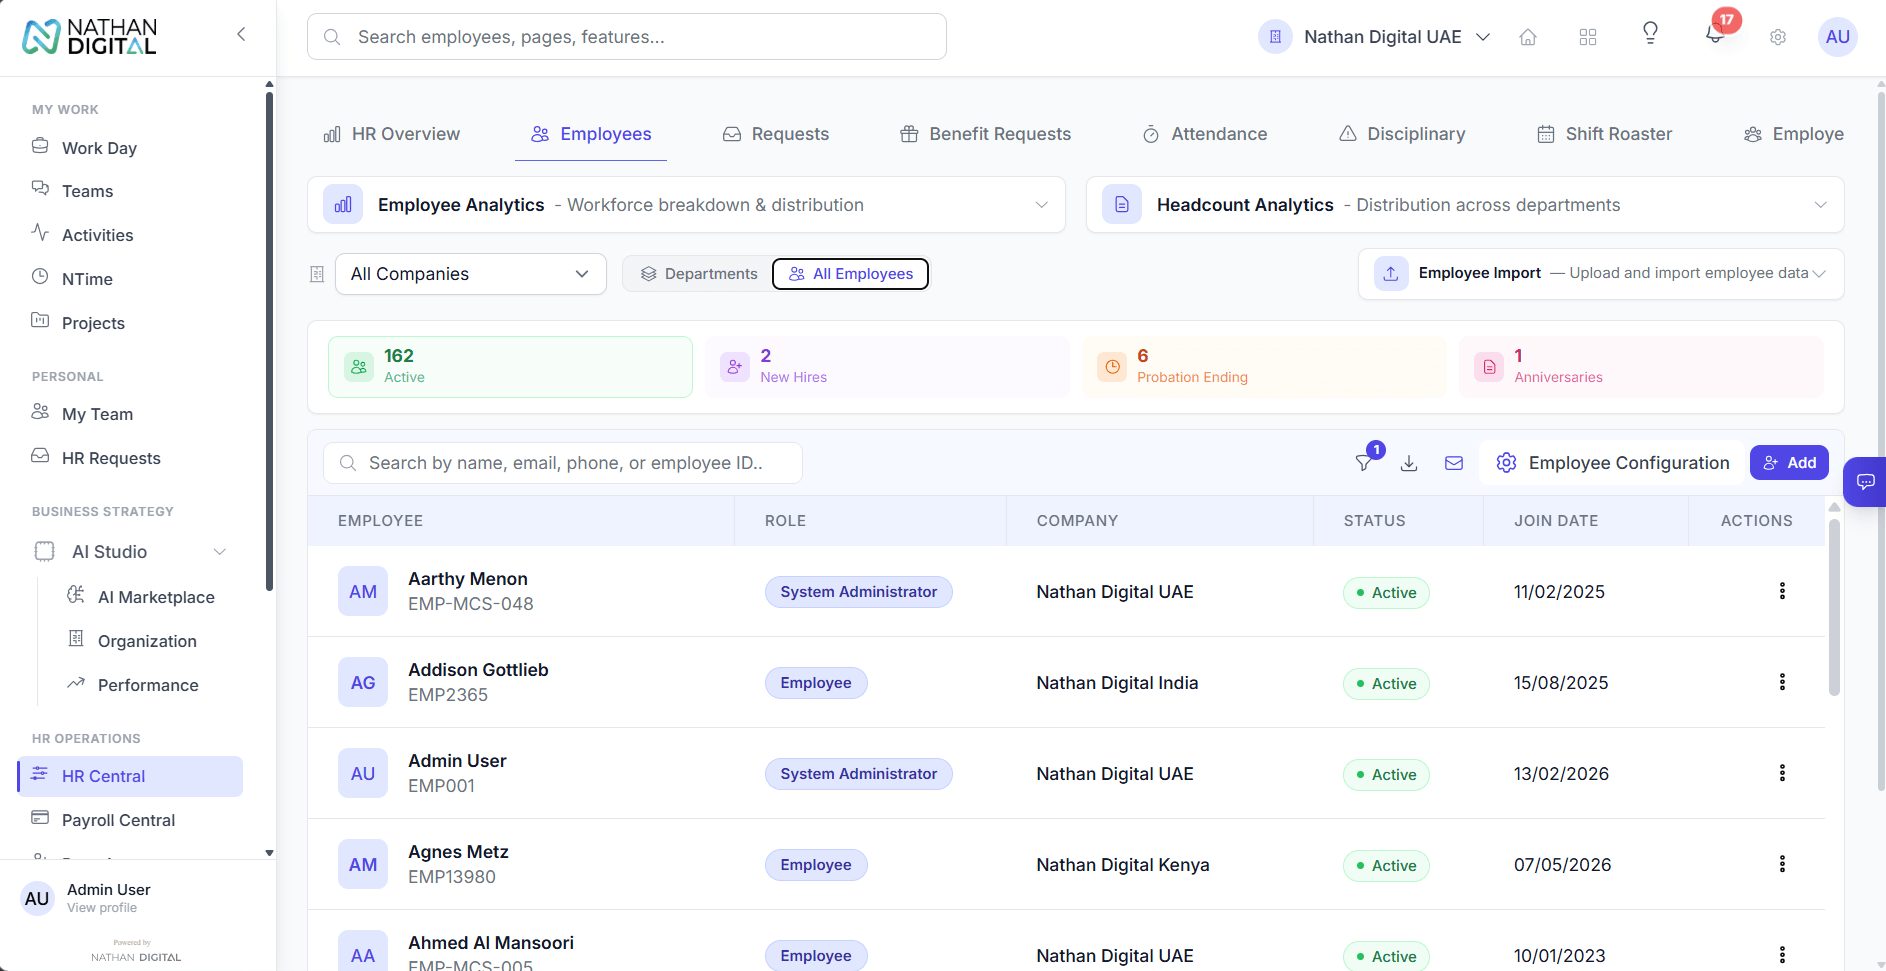This screenshot has height=971, width=1886.
Task: Open the Shift Roaster tab
Action: tap(1604, 134)
